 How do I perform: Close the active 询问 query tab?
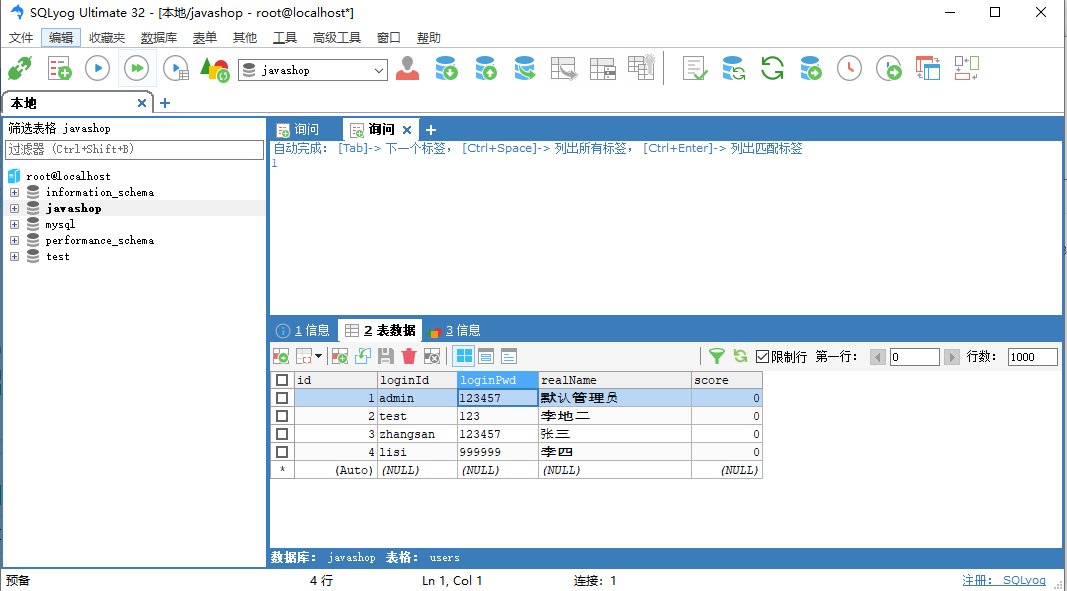coord(406,129)
